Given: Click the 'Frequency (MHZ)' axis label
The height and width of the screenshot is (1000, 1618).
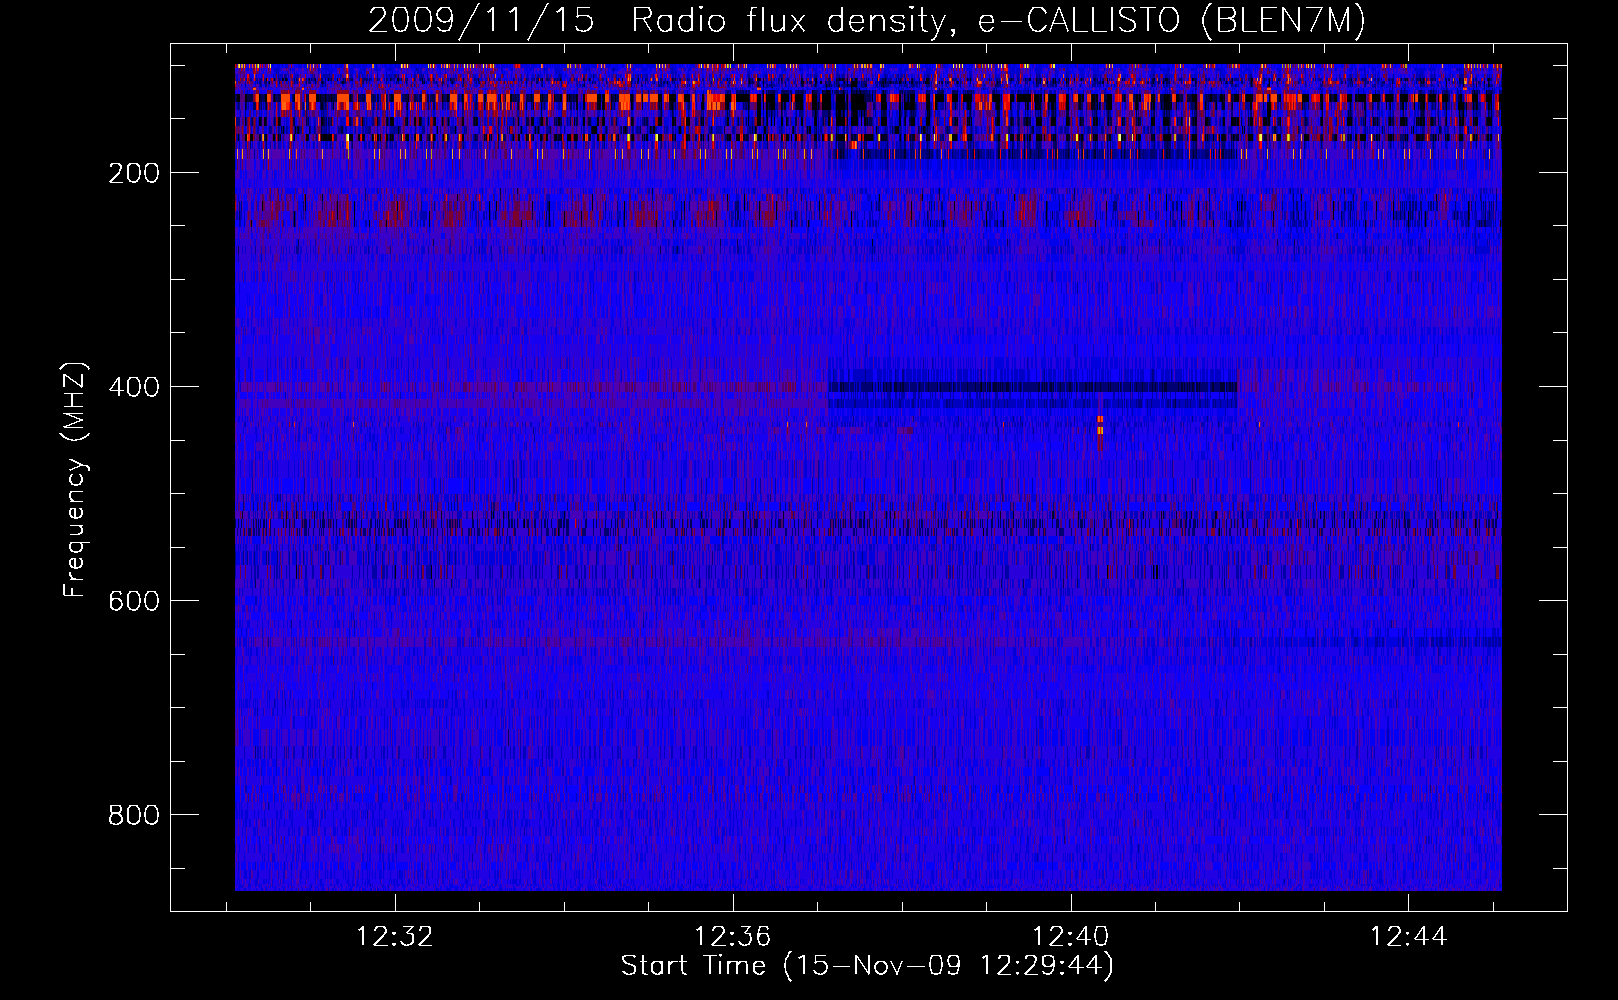Looking at the screenshot, I should click(75, 479).
